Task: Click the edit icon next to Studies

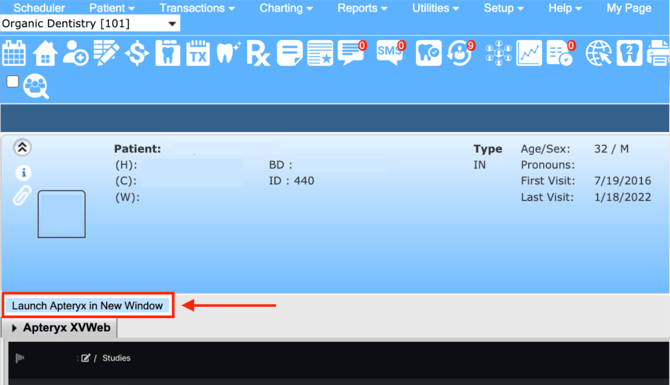Action: click(85, 358)
